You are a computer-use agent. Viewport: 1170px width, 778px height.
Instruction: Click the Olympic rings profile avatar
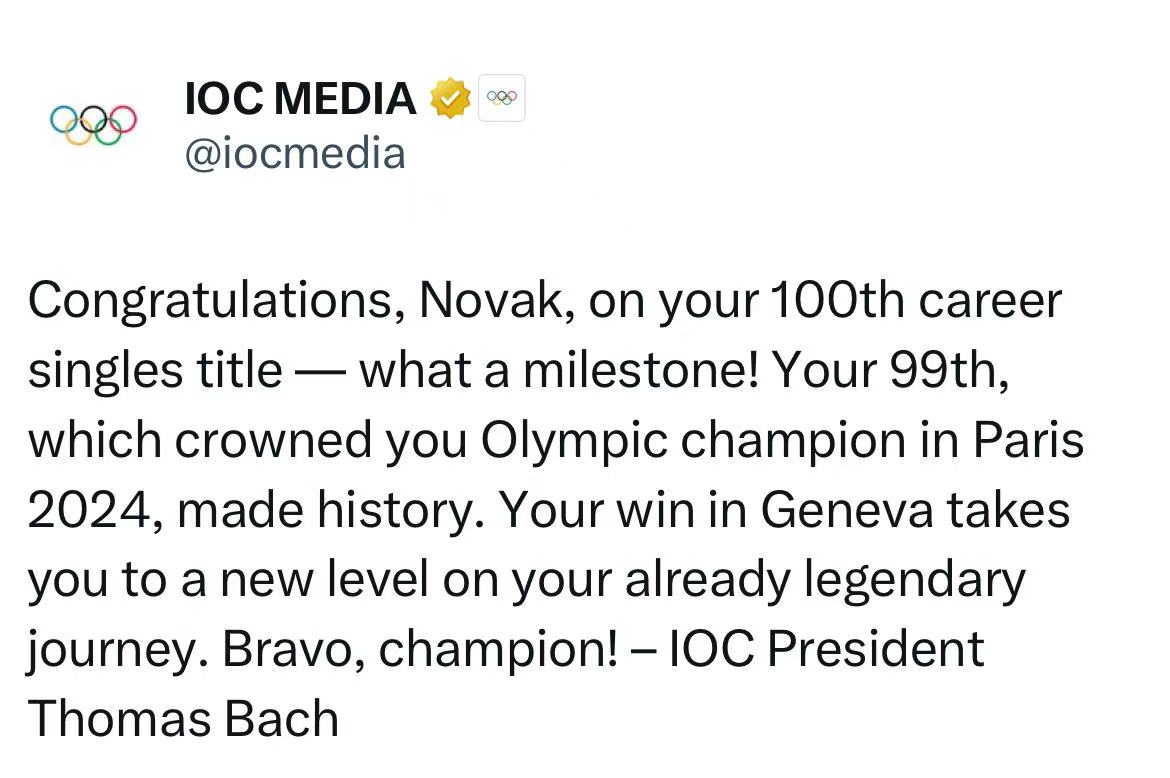[92, 124]
